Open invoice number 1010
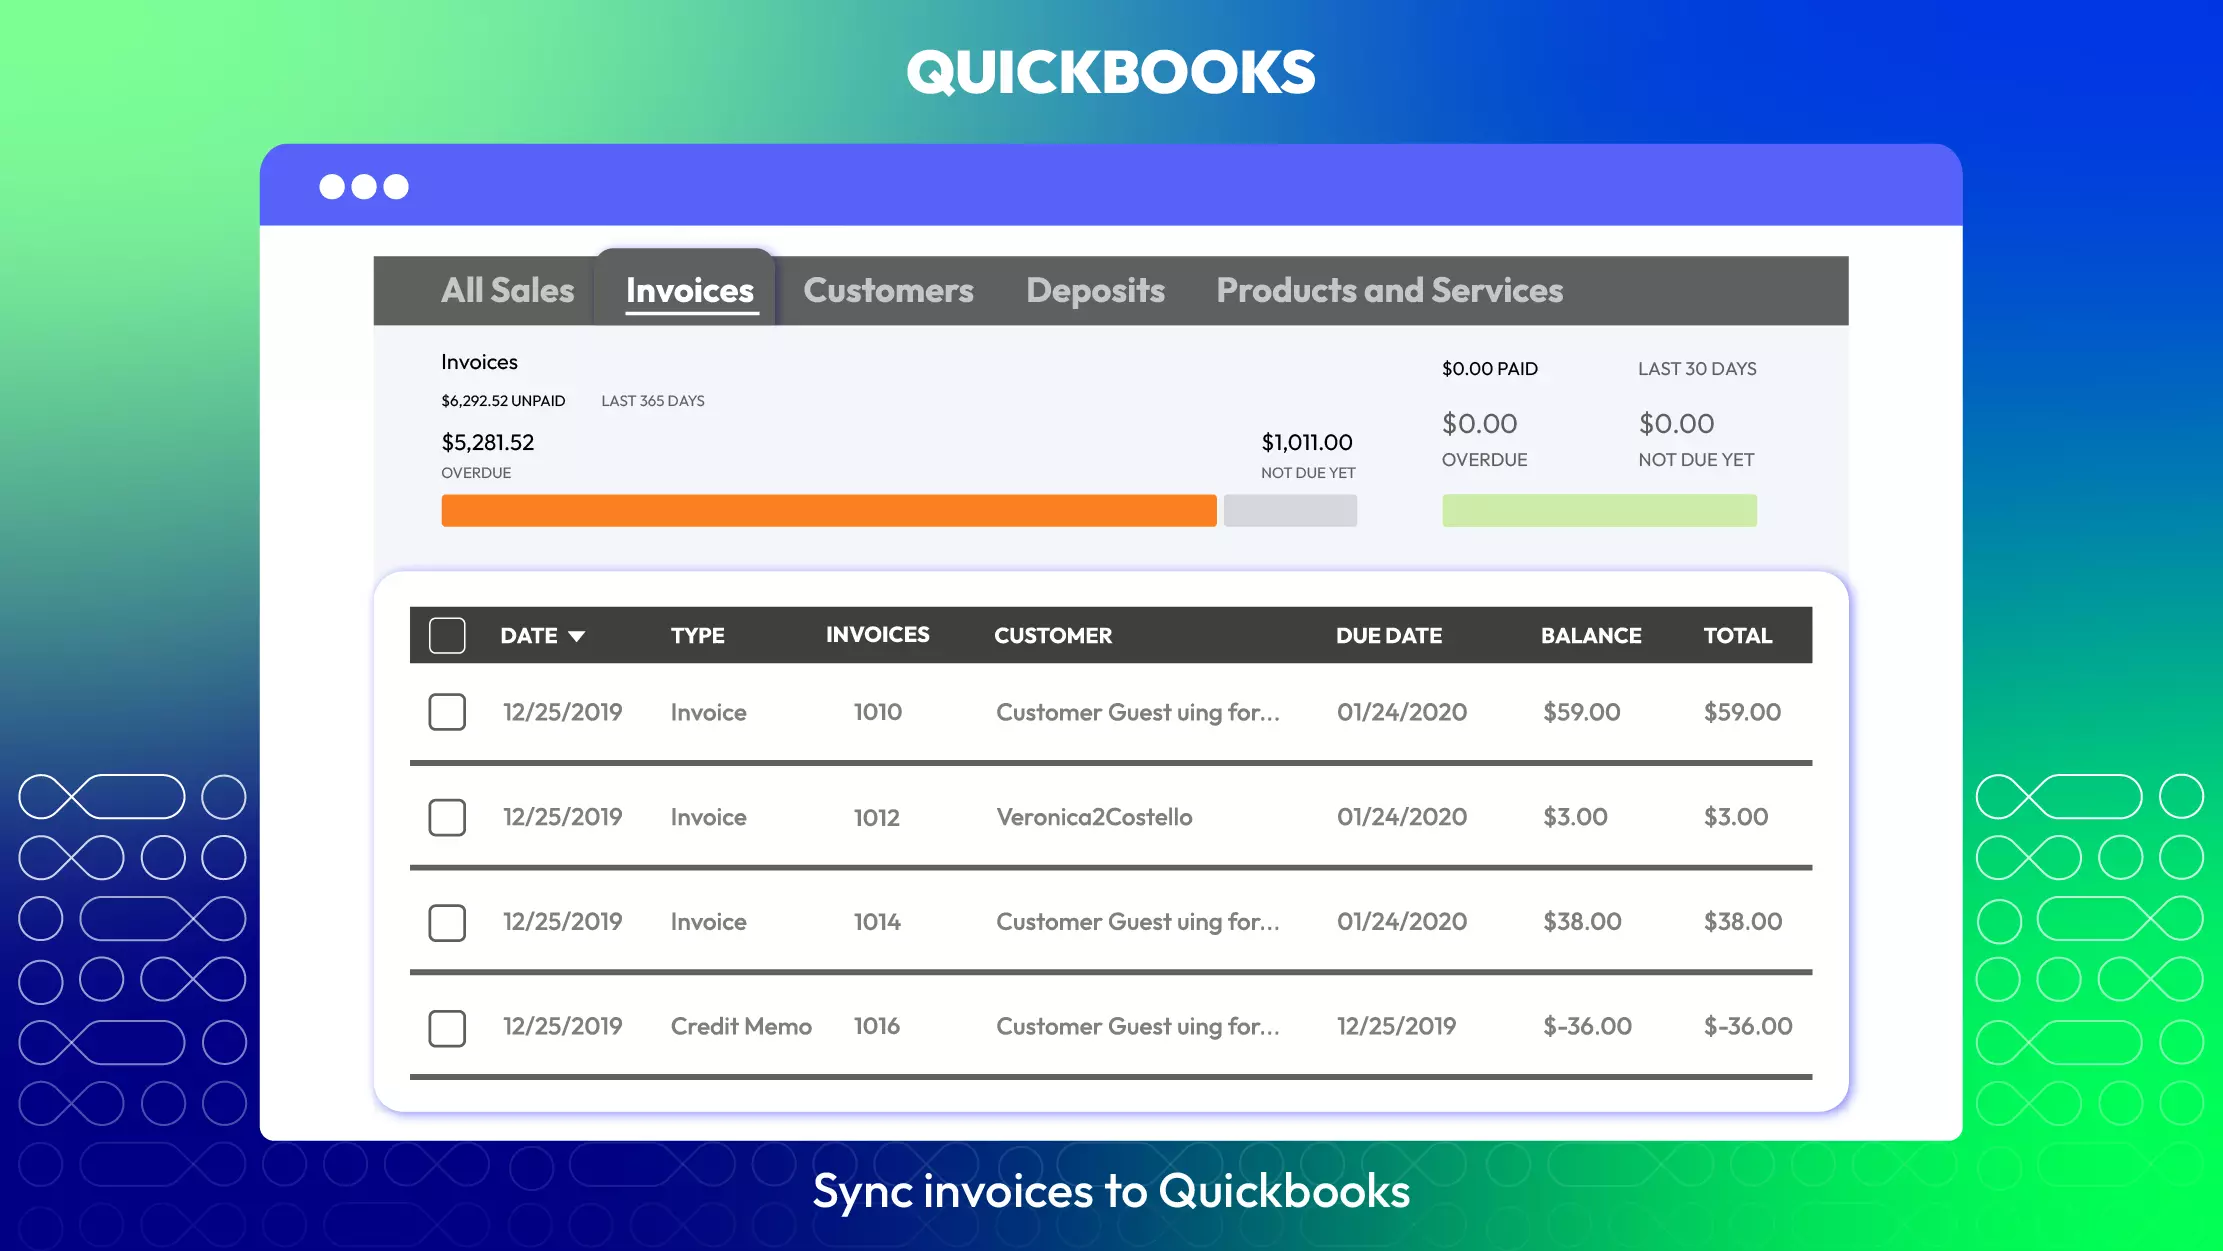The width and height of the screenshot is (2223, 1251). 878,712
